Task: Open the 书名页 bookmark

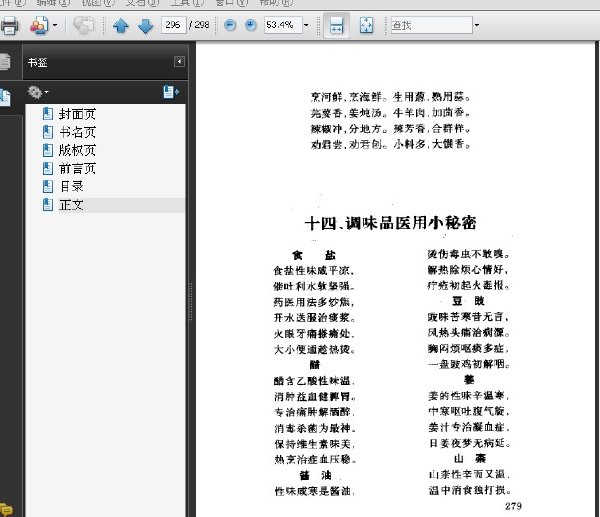Action: coord(77,132)
